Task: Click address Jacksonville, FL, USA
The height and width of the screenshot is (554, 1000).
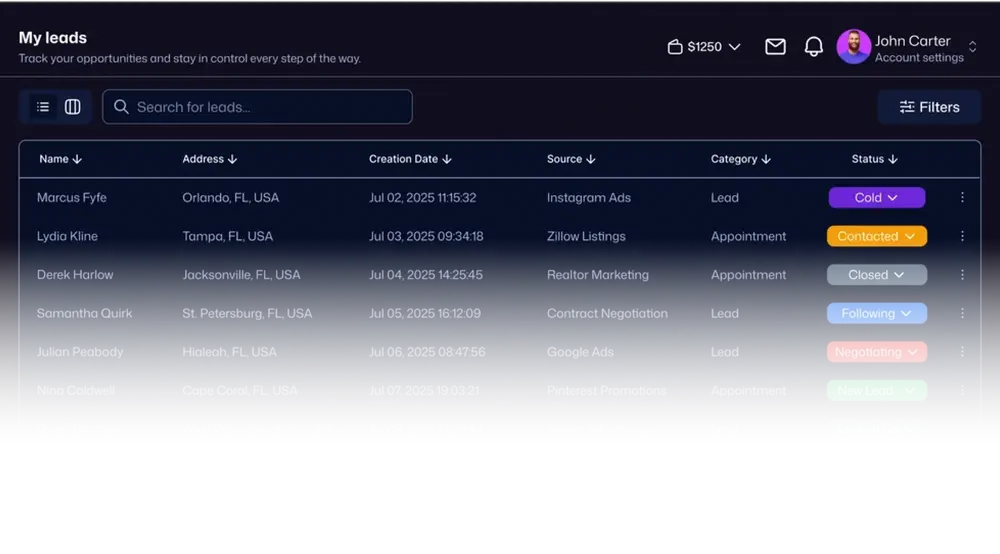Action: (x=241, y=275)
